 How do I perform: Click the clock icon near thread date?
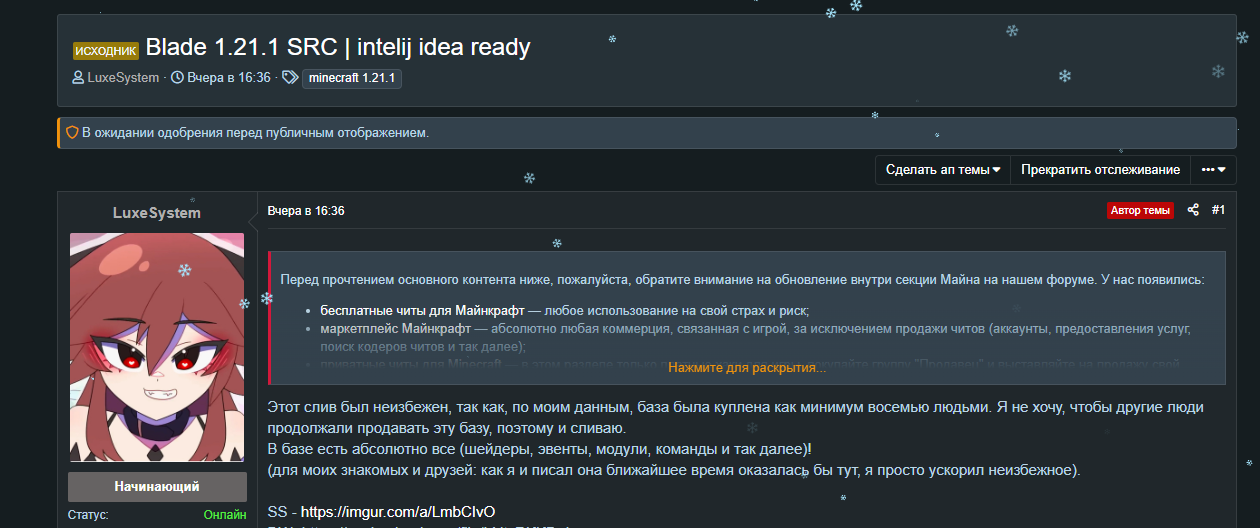coord(177,78)
